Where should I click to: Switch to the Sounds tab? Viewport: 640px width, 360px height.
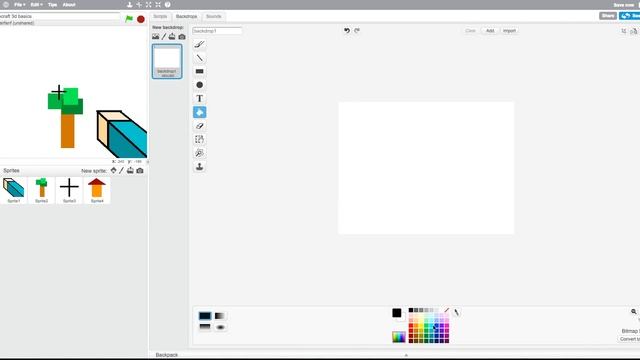213,16
